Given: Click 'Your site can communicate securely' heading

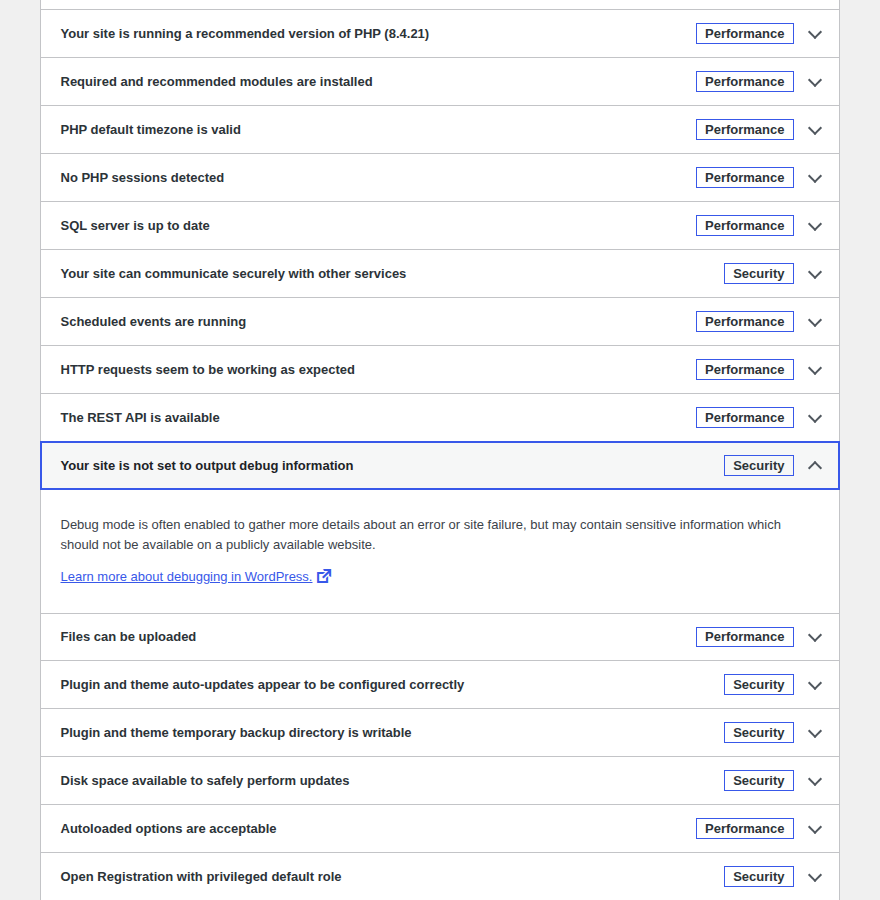Looking at the screenshot, I should [233, 274].
